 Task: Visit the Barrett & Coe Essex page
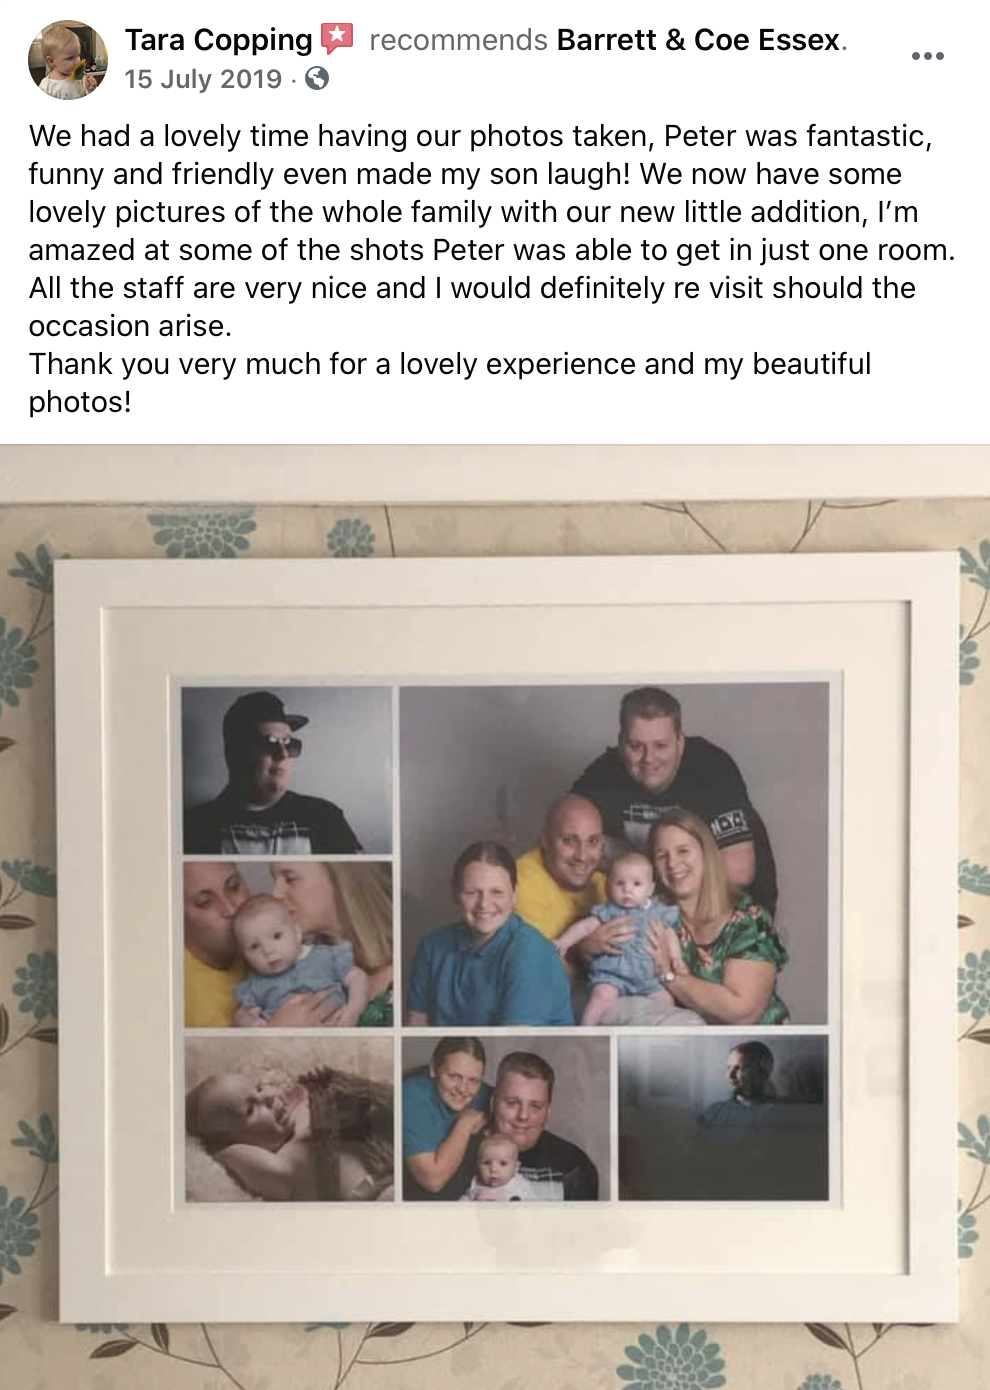[x=699, y=40]
